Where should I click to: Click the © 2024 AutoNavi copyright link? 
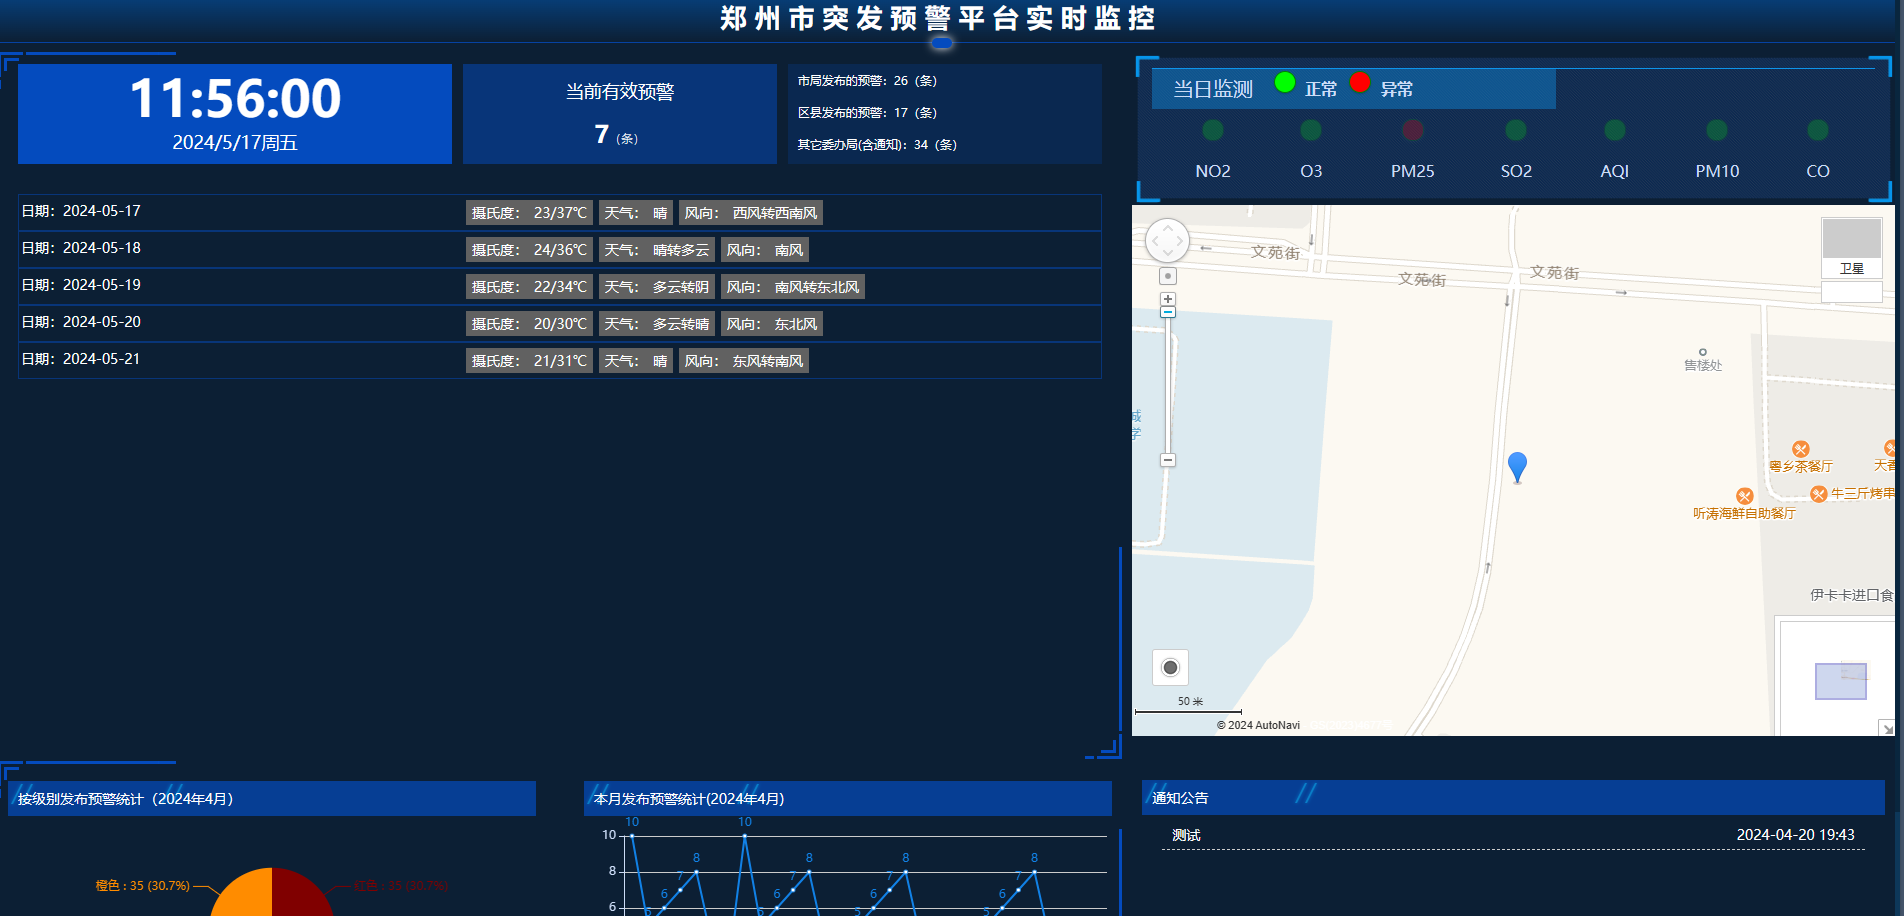1258,725
